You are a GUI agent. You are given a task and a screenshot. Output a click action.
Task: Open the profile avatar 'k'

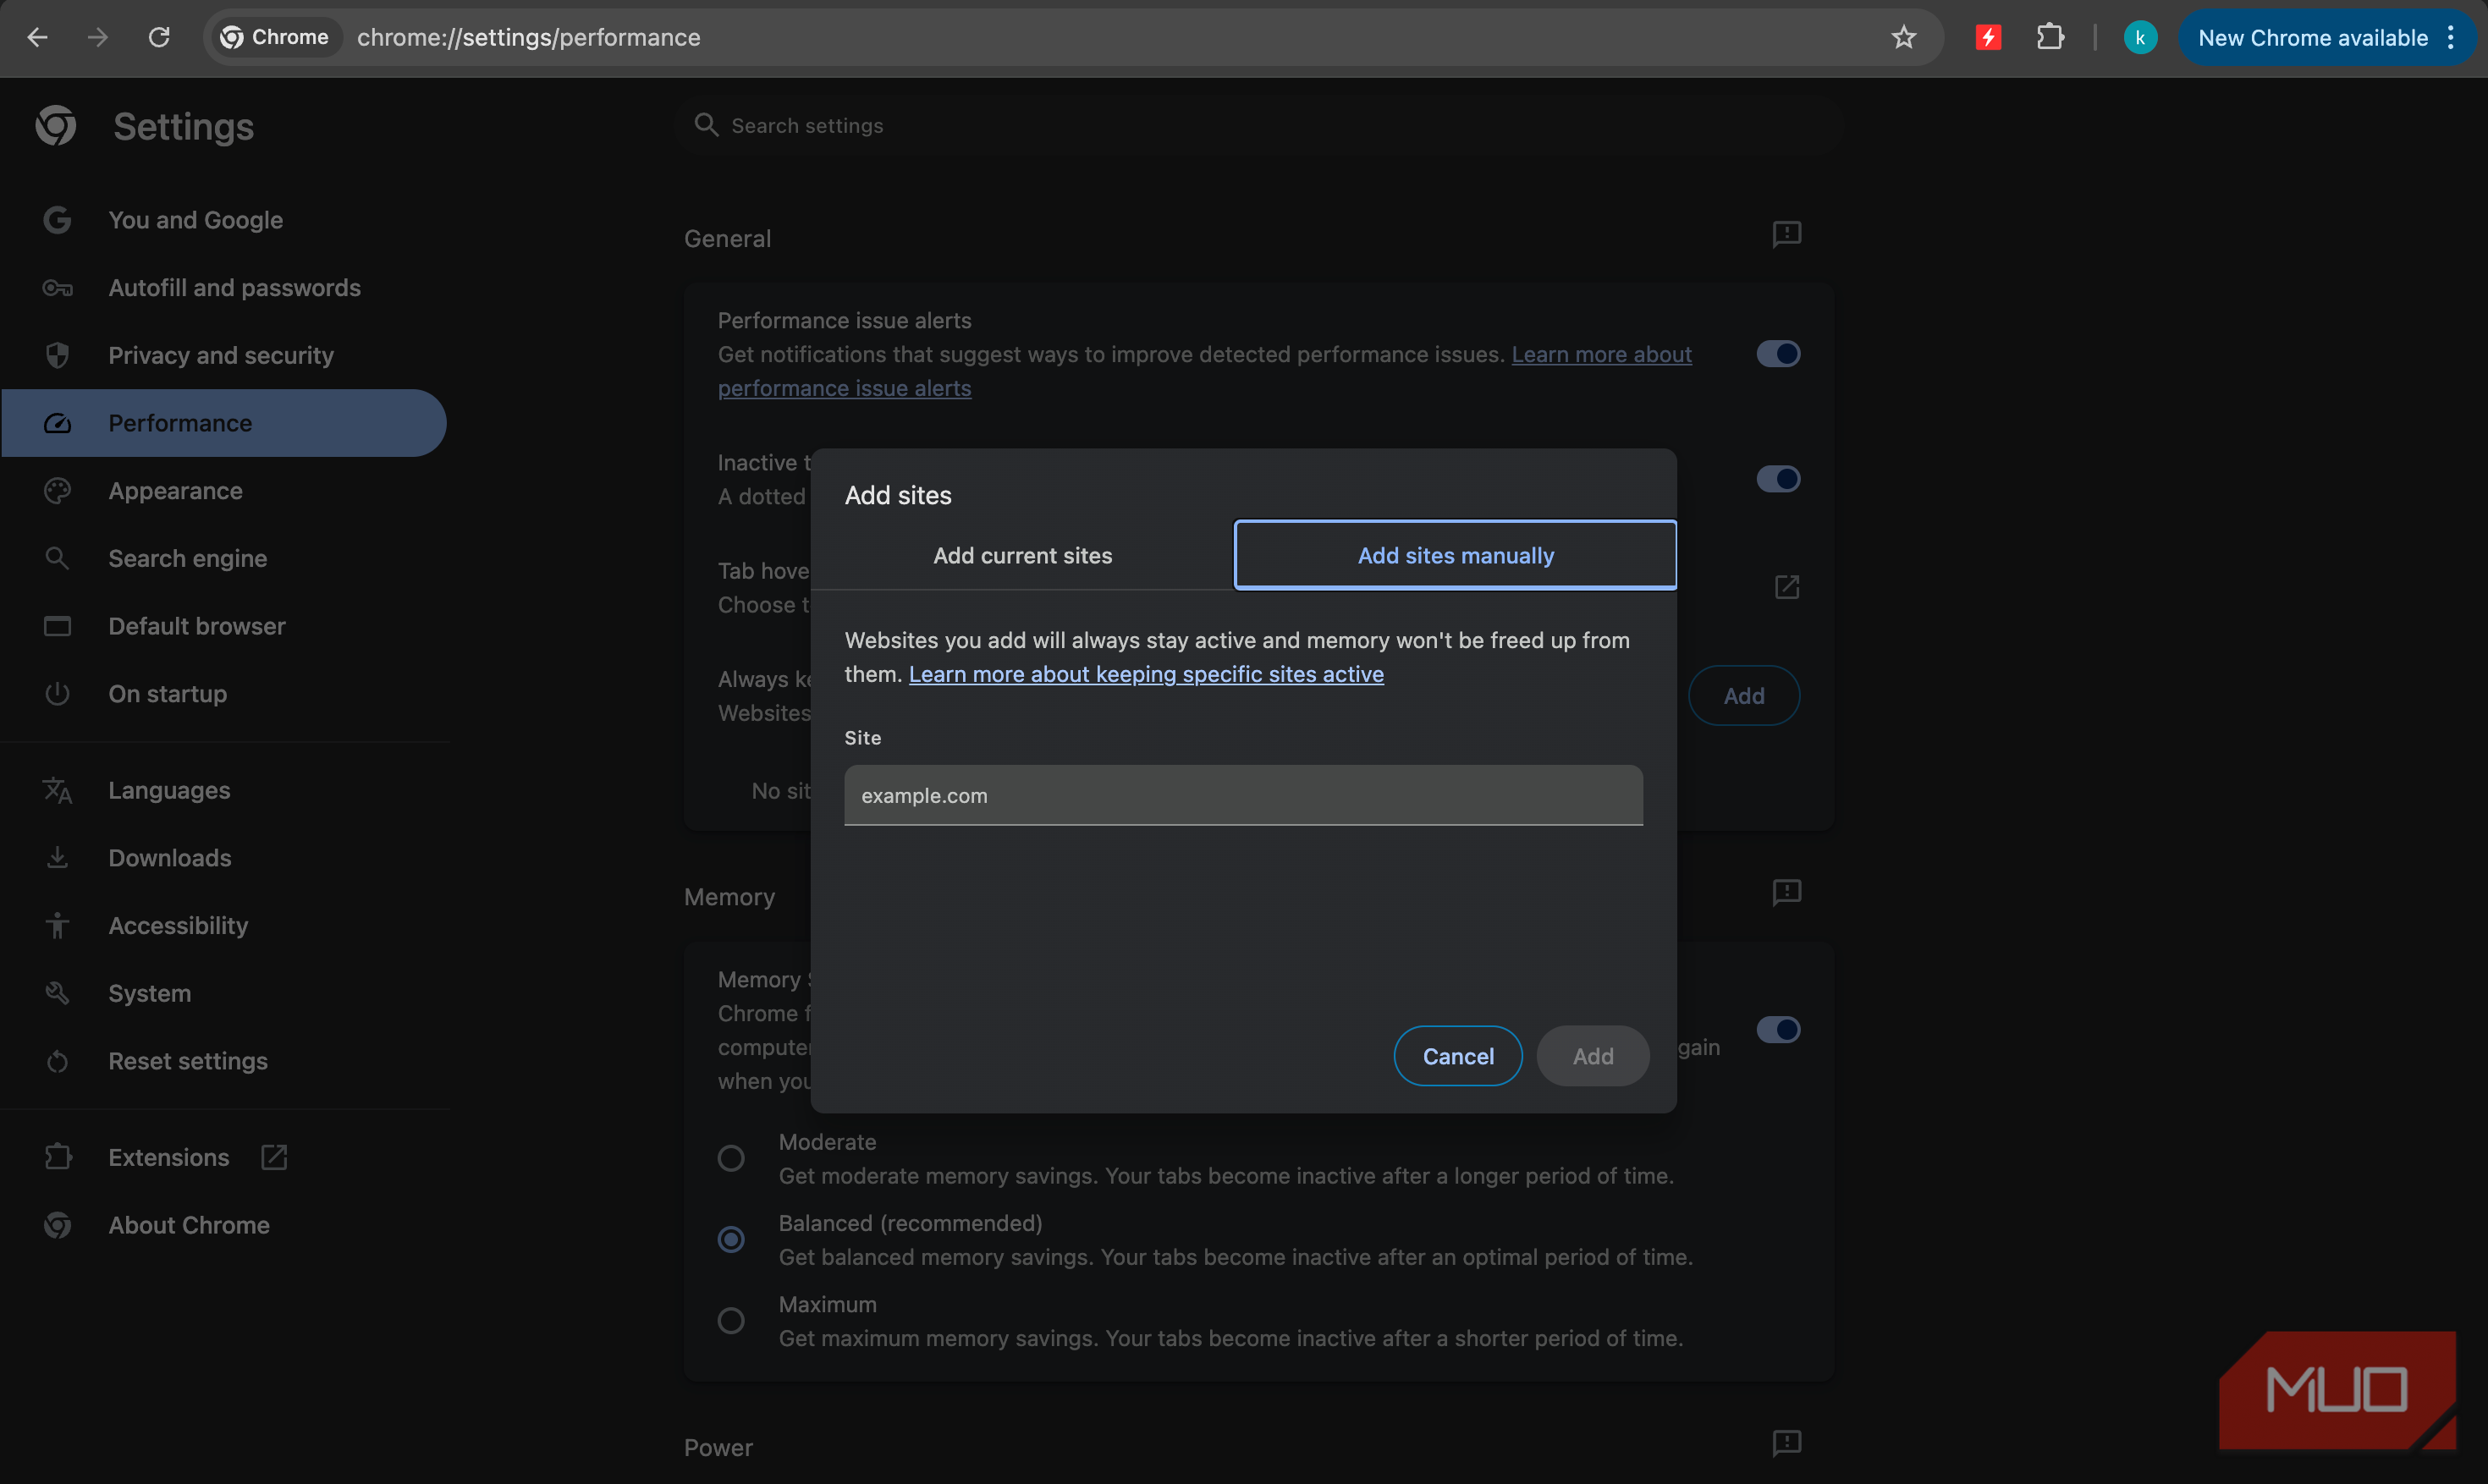2139,37
